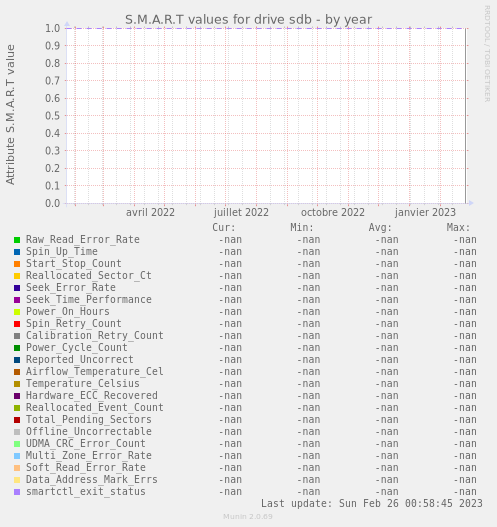Viewport: 497px width, 527px height.
Task: Select the Temperature_Celsius legend label
Action: tap(83, 383)
